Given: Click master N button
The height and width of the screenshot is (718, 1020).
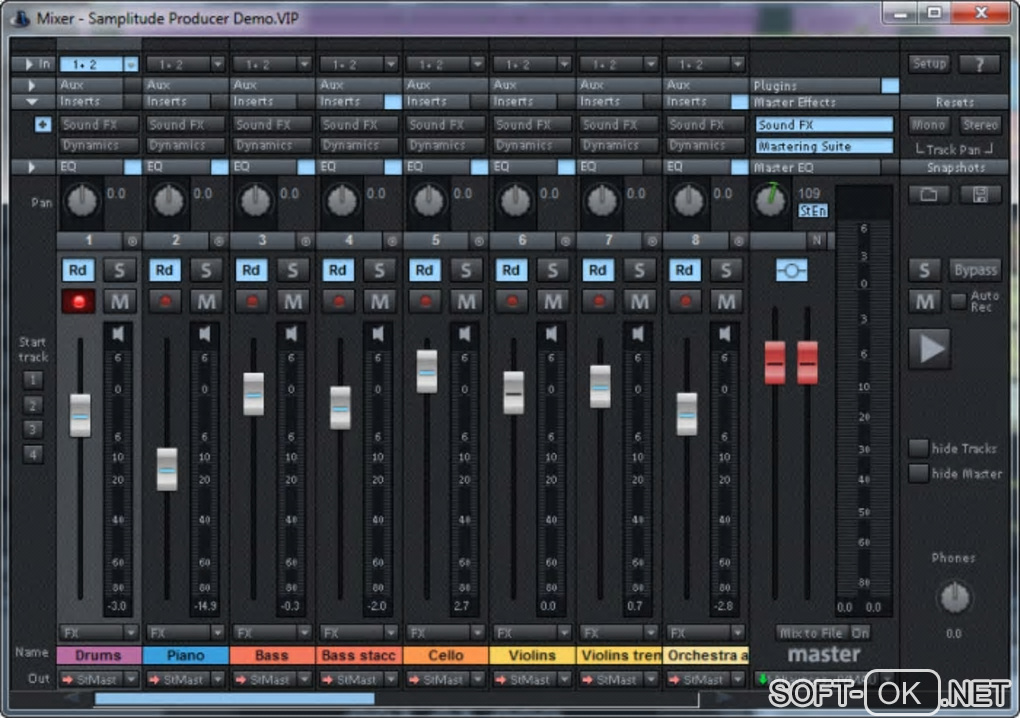Looking at the screenshot, I should point(816,241).
